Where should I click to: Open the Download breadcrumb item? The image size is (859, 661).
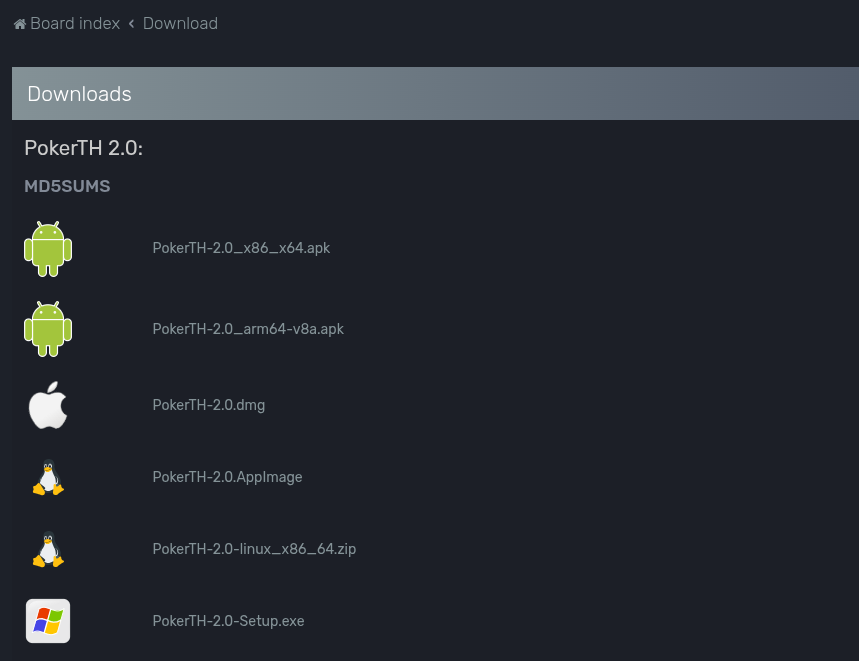click(x=180, y=23)
